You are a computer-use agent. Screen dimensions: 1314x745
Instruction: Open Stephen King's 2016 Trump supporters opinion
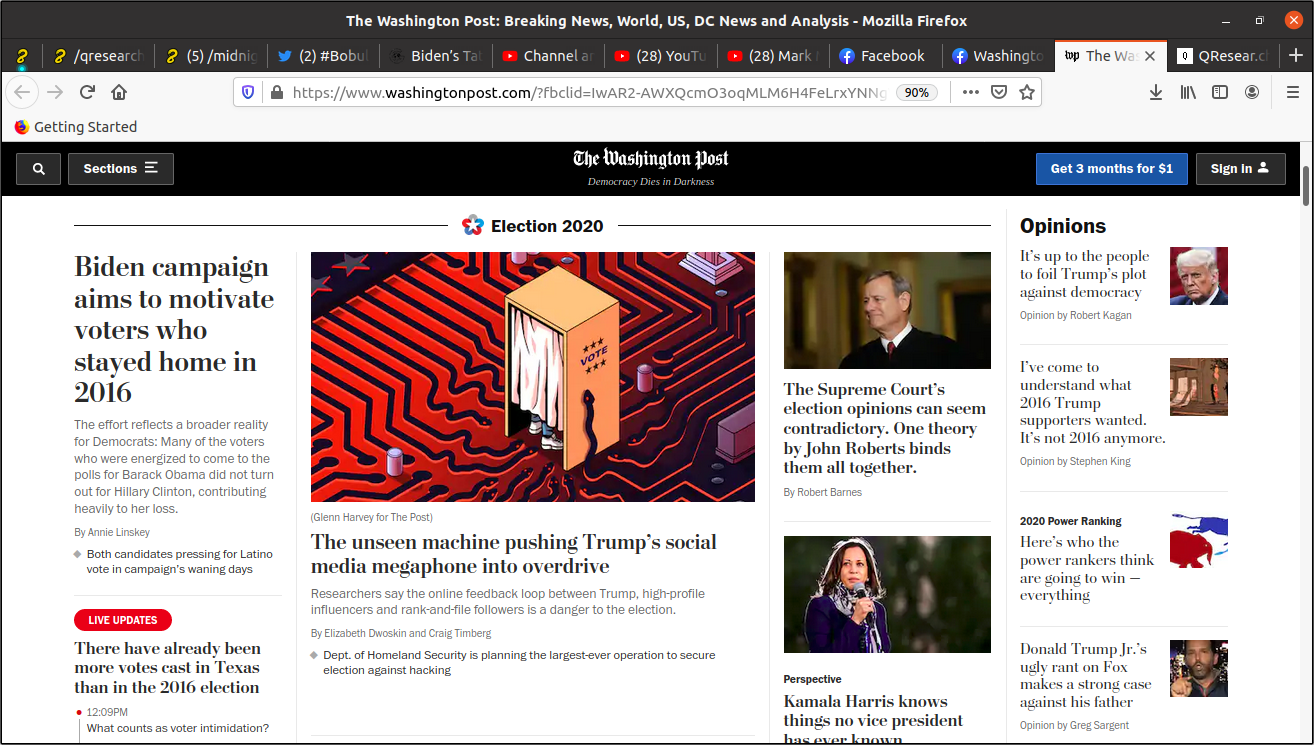point(1093,402)
